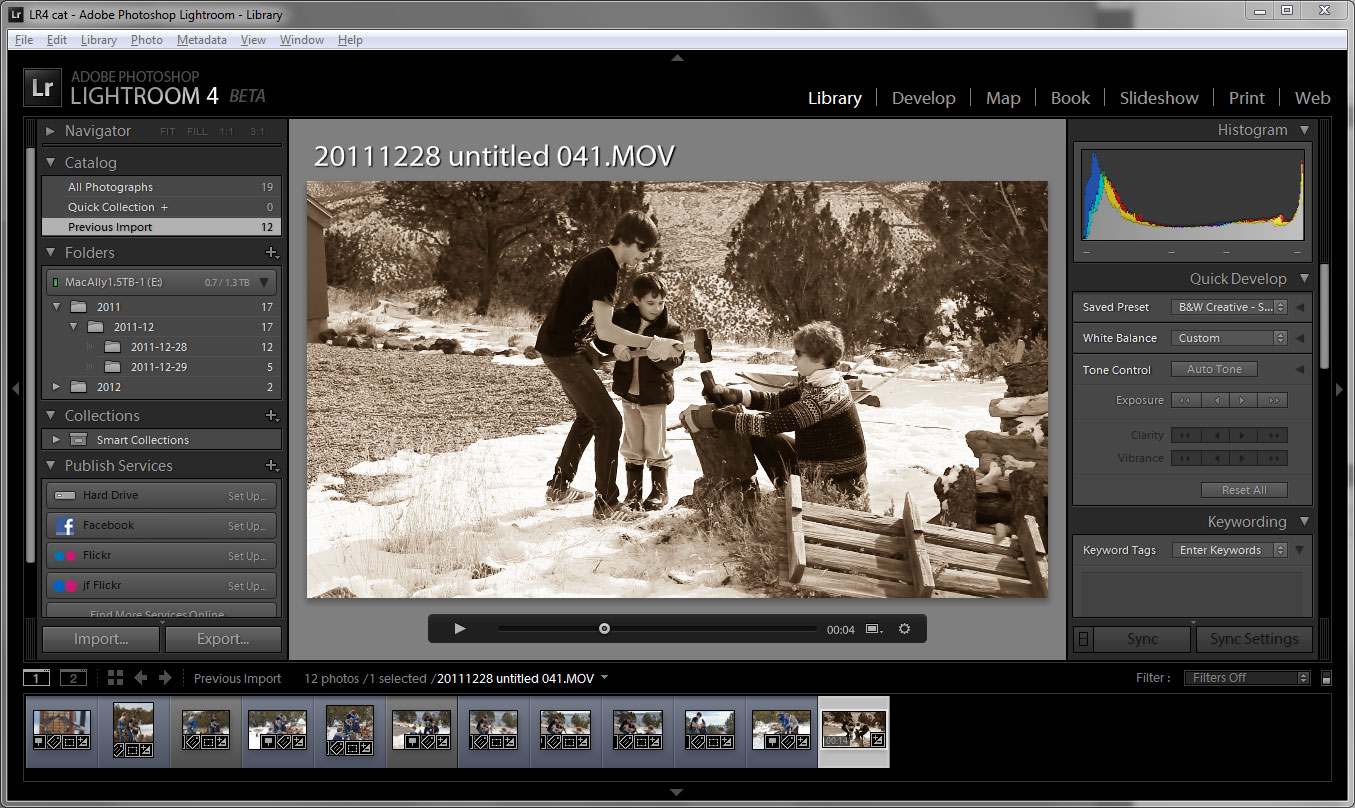Open the Filters Off dropdown
This screenshot has height=808, width=1355.
point(1247,678)
